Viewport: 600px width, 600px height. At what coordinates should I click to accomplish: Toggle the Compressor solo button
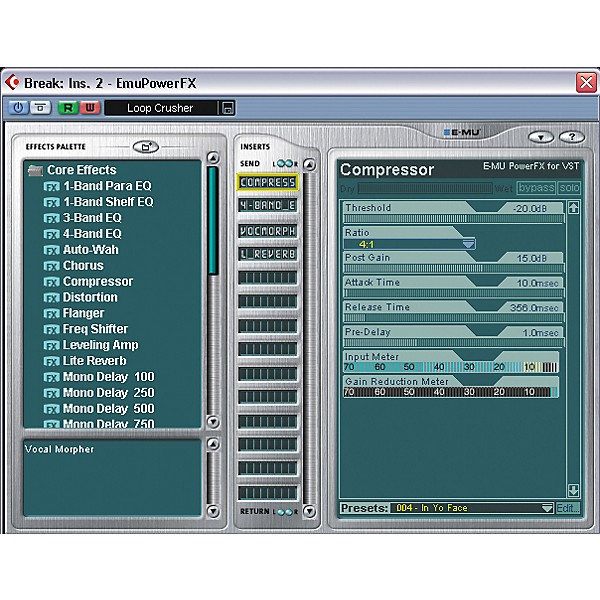(x=569, y=188)
